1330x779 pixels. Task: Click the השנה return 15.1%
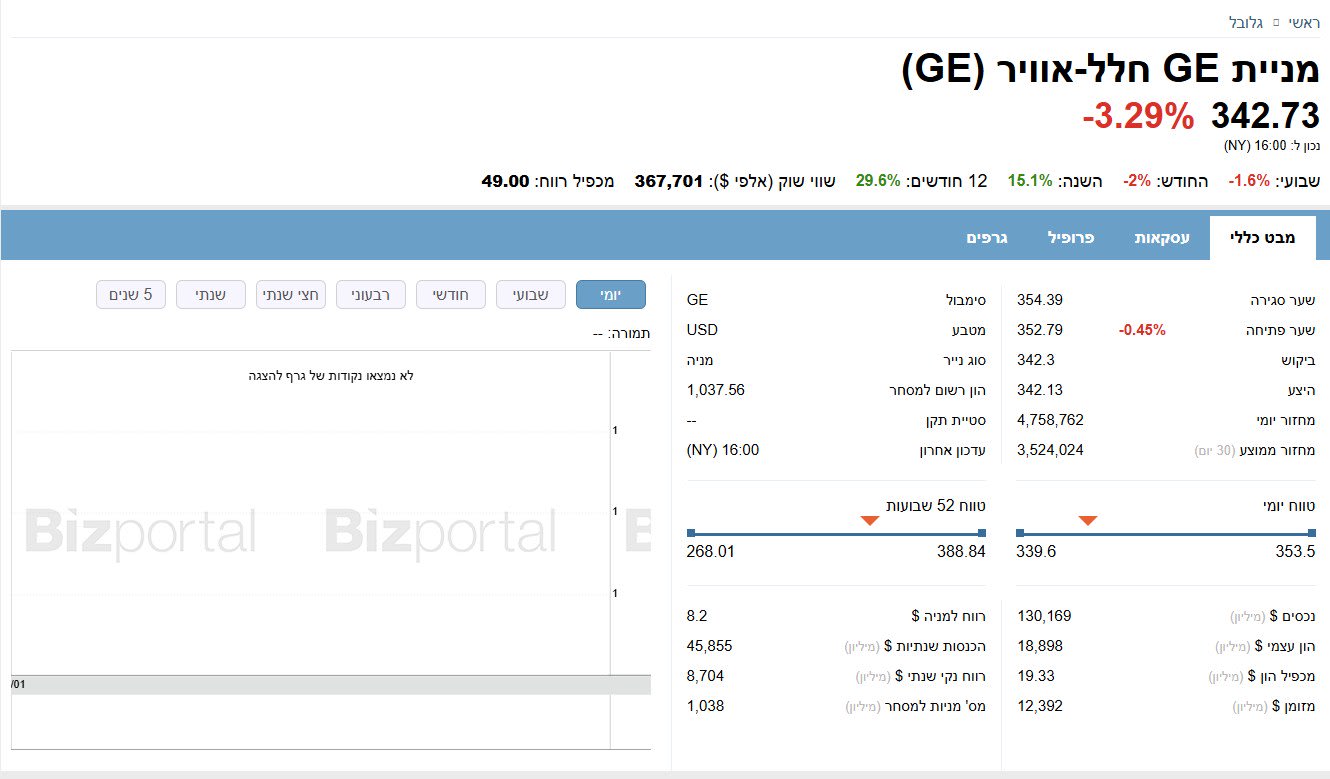(1030, 181)
